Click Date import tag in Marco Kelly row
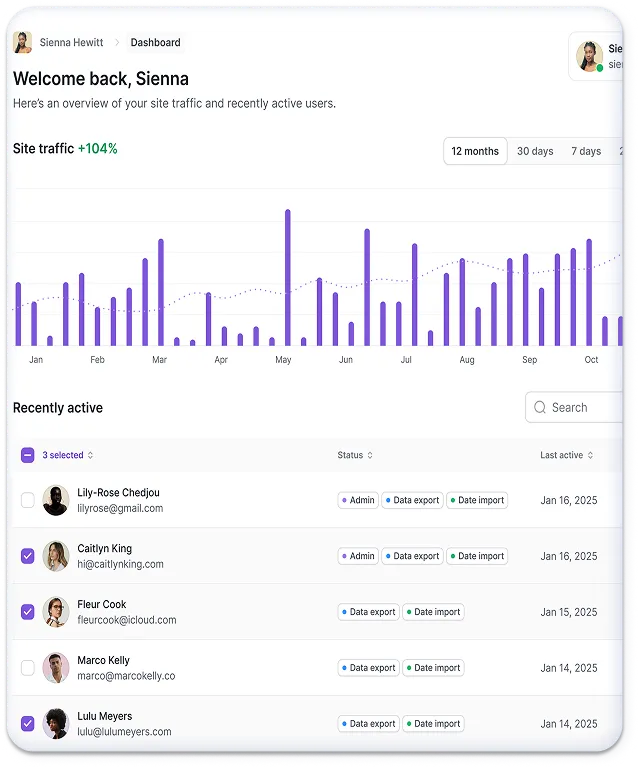The height and width of the screenshot is (768, 639). tap(433, 668)
